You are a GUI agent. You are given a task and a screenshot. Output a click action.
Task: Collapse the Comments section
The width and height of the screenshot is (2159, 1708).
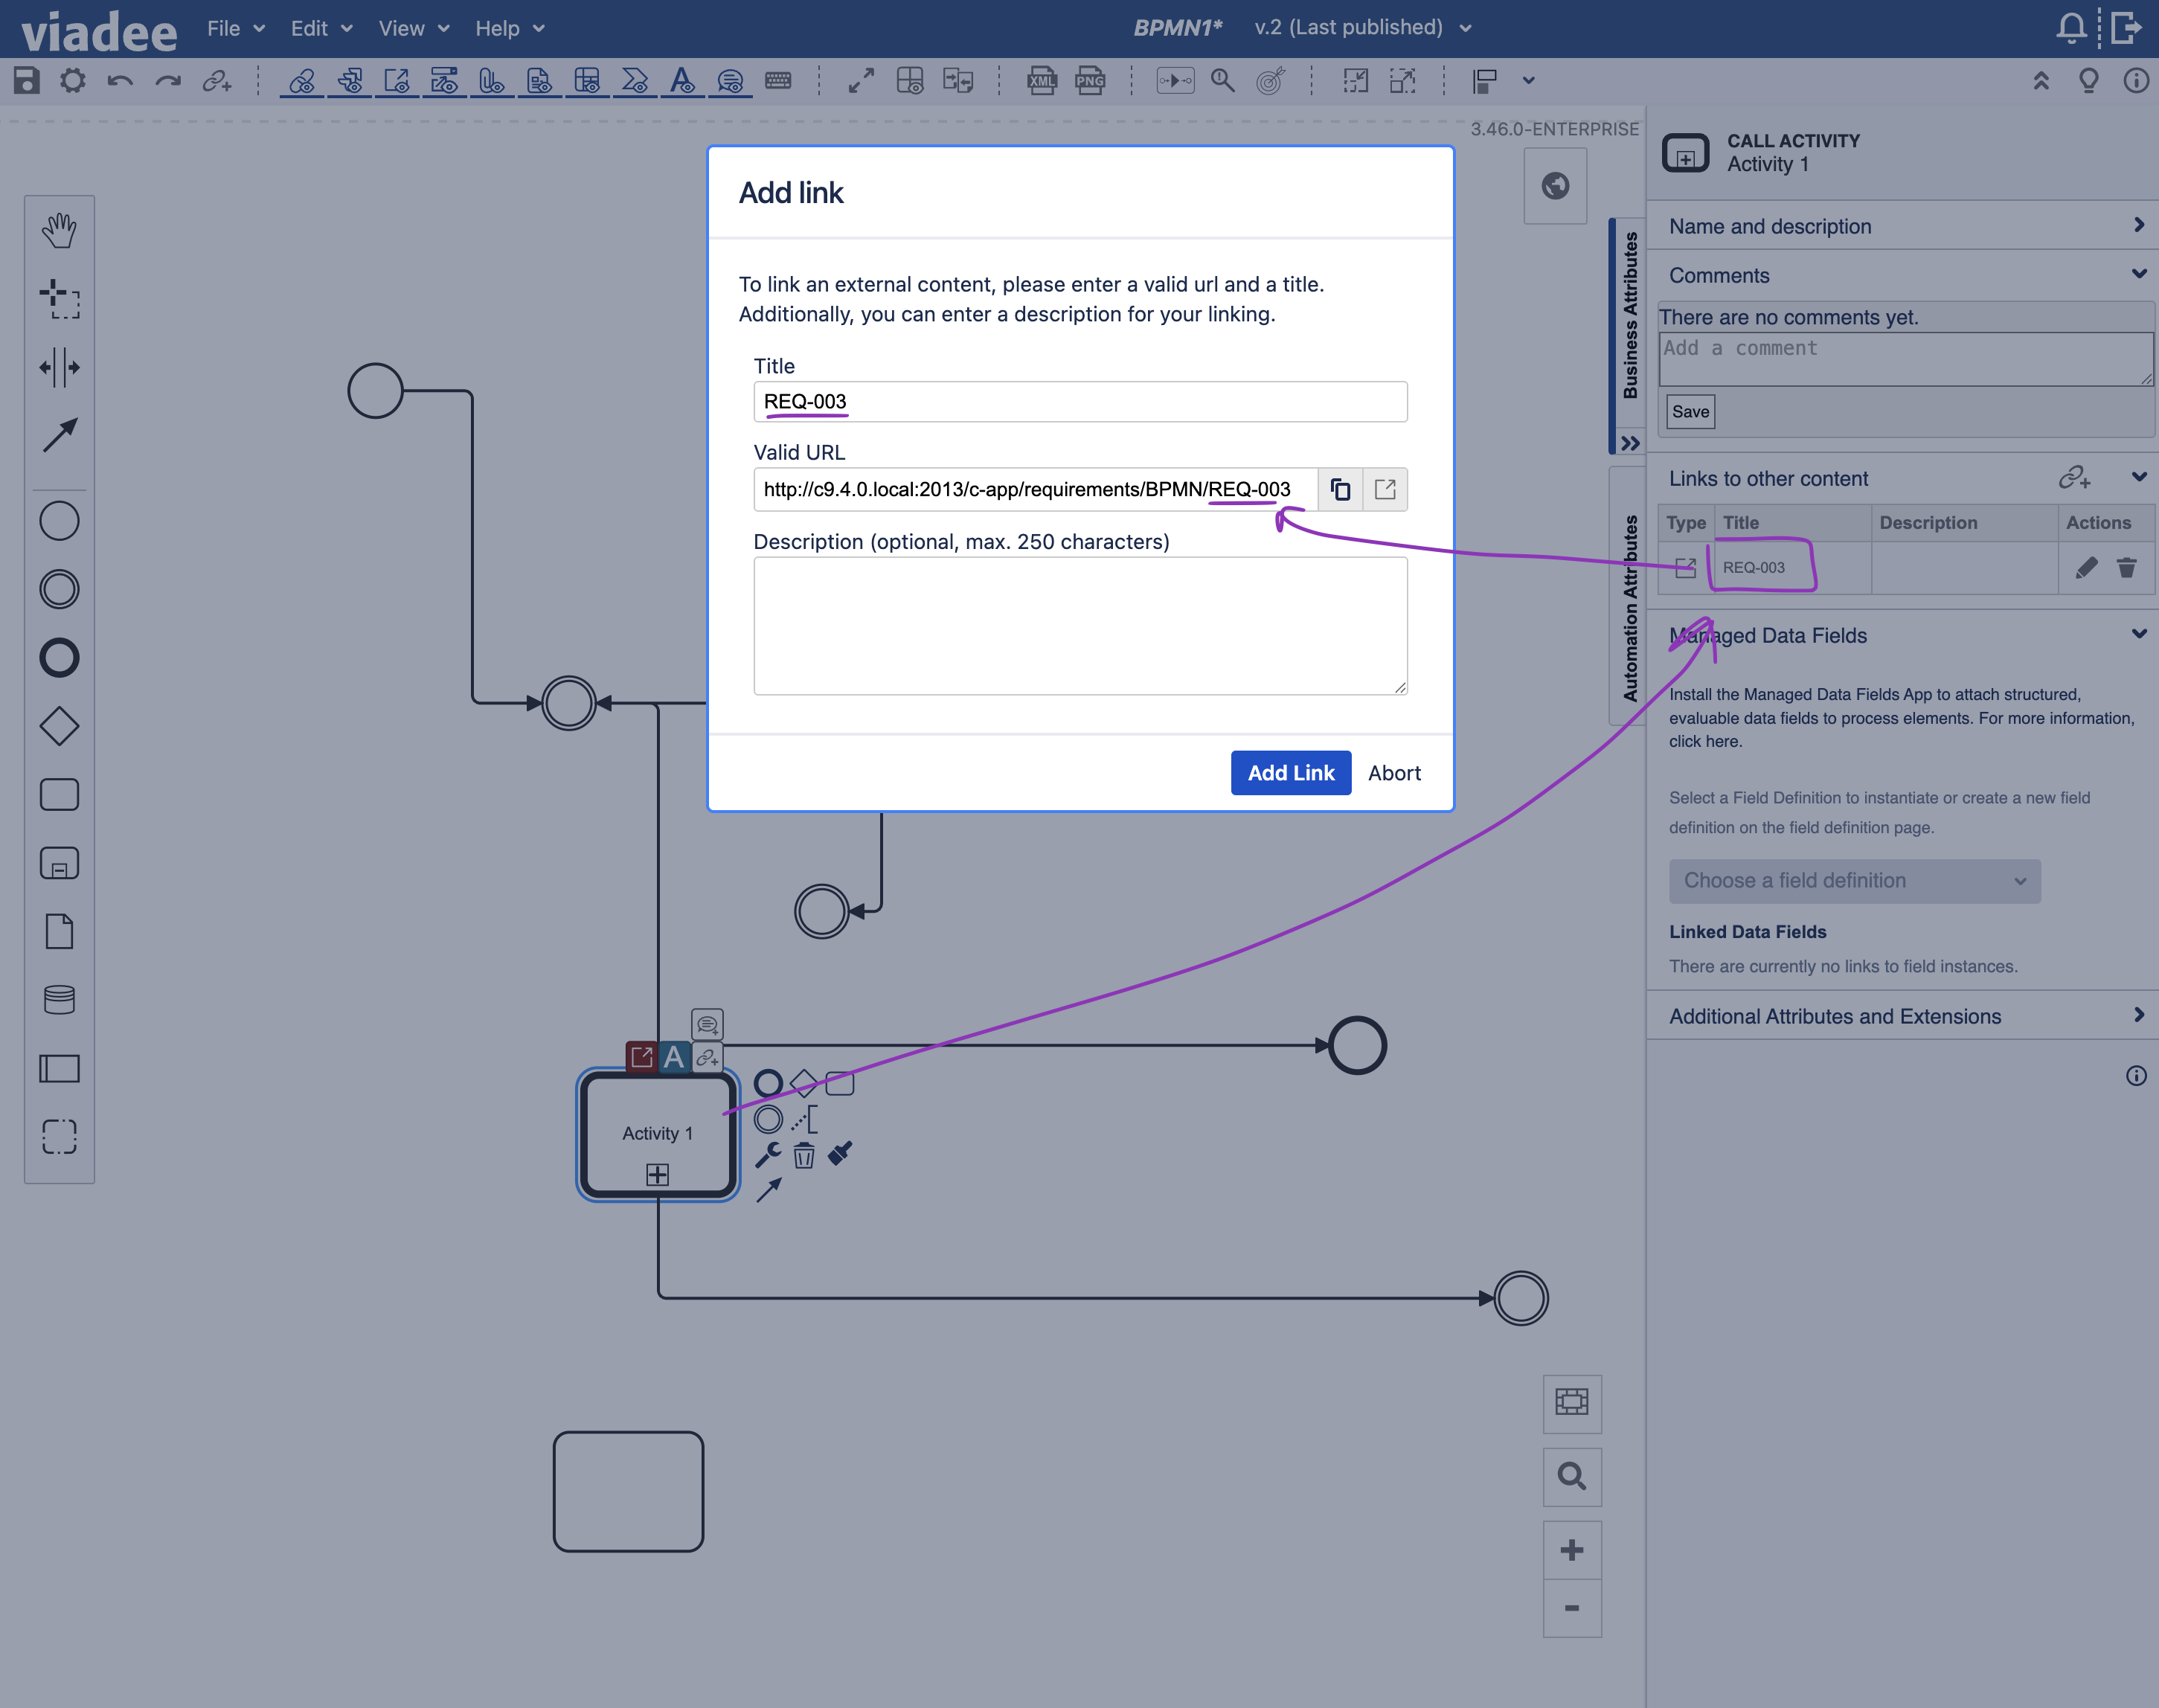point(2138,274)
